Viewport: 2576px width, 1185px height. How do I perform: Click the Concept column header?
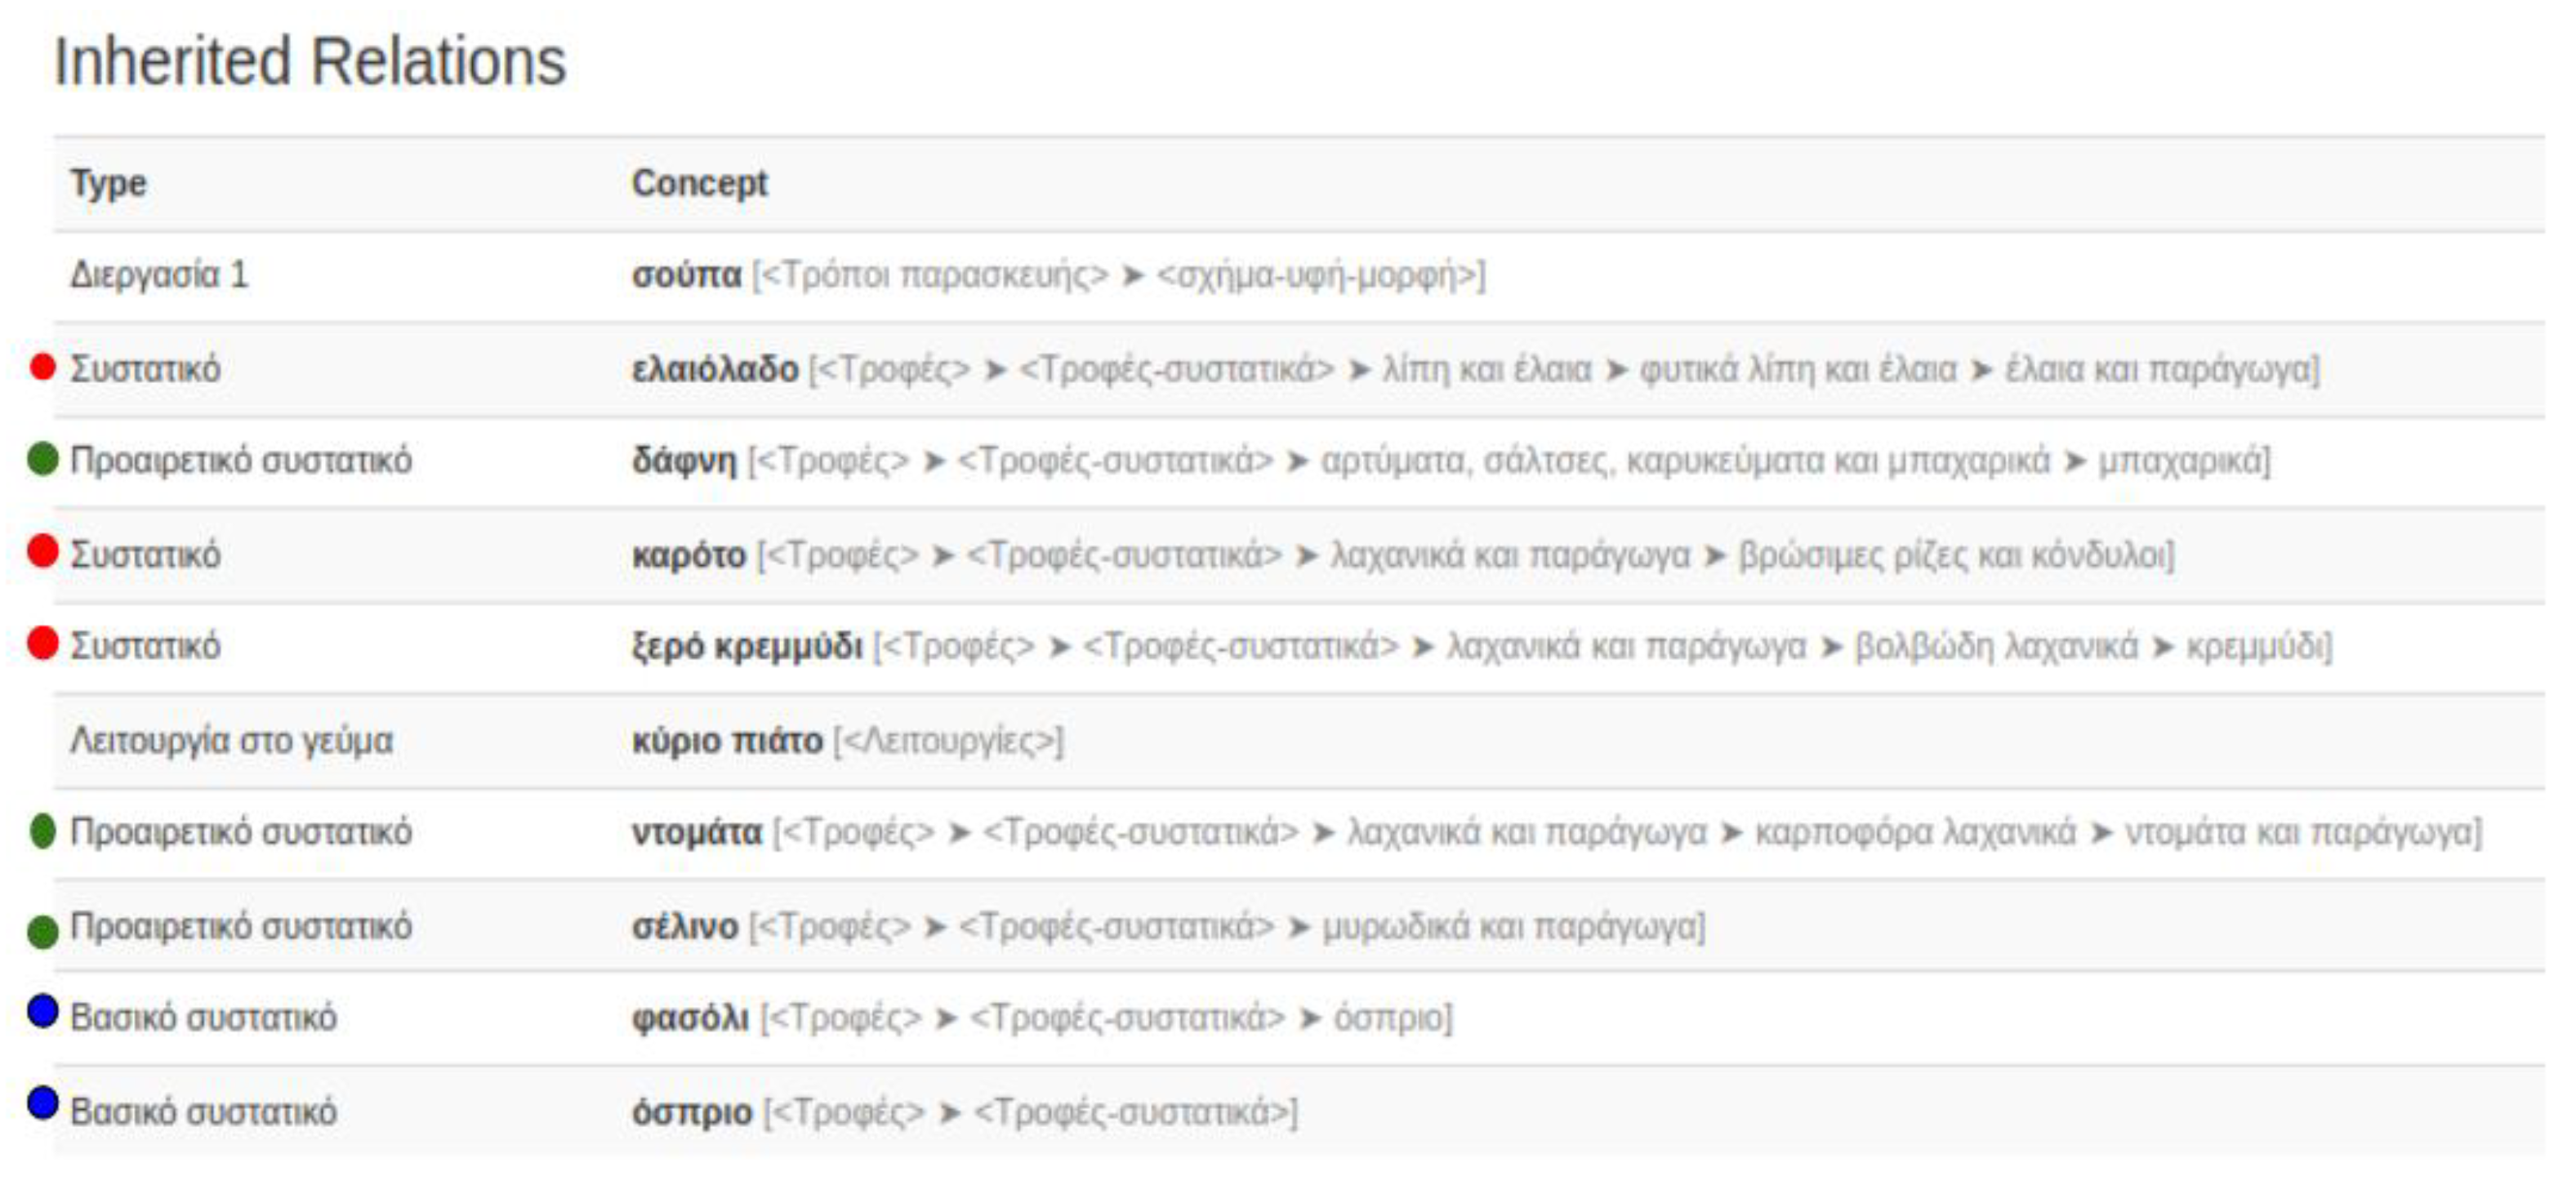tap(700, 183)
